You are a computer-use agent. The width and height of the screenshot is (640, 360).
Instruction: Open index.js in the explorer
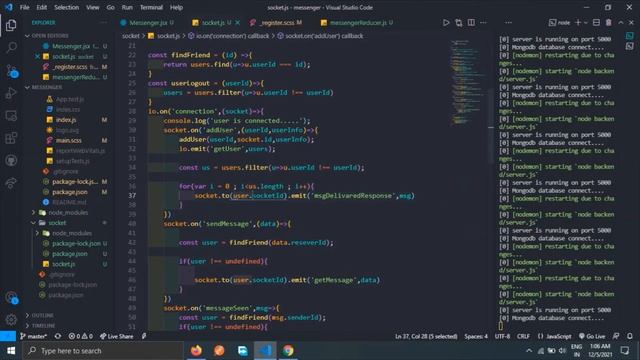pyautogui.click(x=66, y=120)
